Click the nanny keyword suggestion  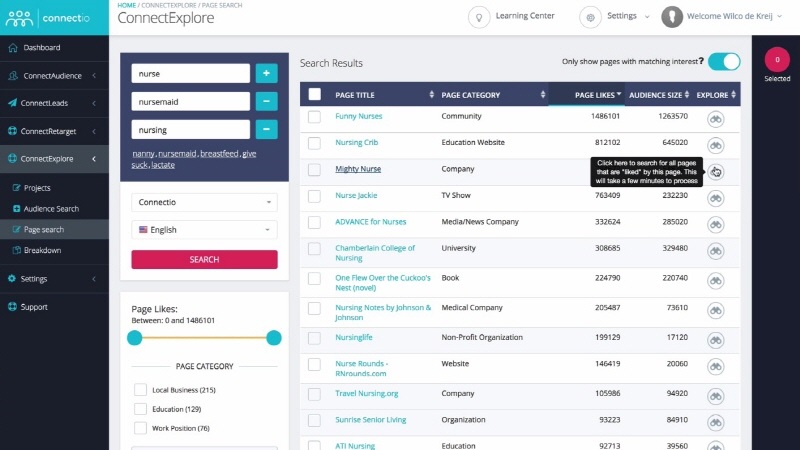point(143,154)
